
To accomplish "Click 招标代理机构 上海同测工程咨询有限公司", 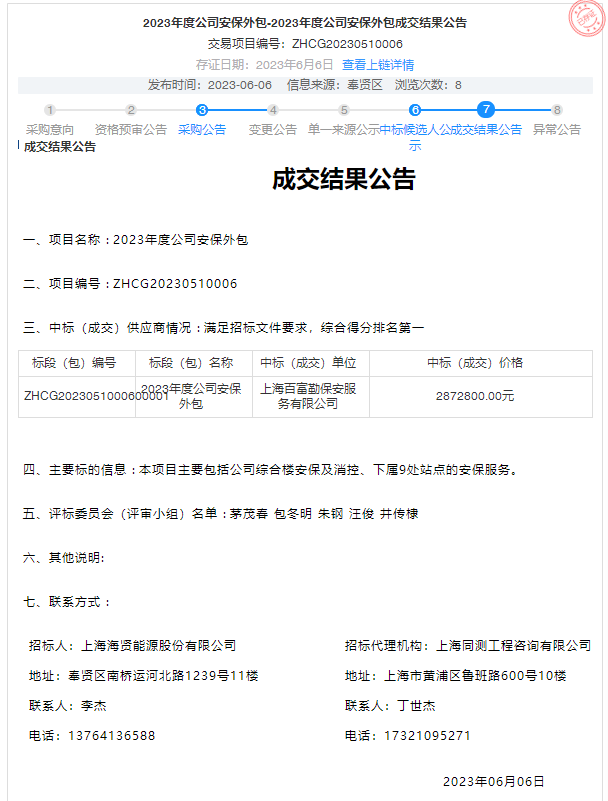I will point(468,646).
